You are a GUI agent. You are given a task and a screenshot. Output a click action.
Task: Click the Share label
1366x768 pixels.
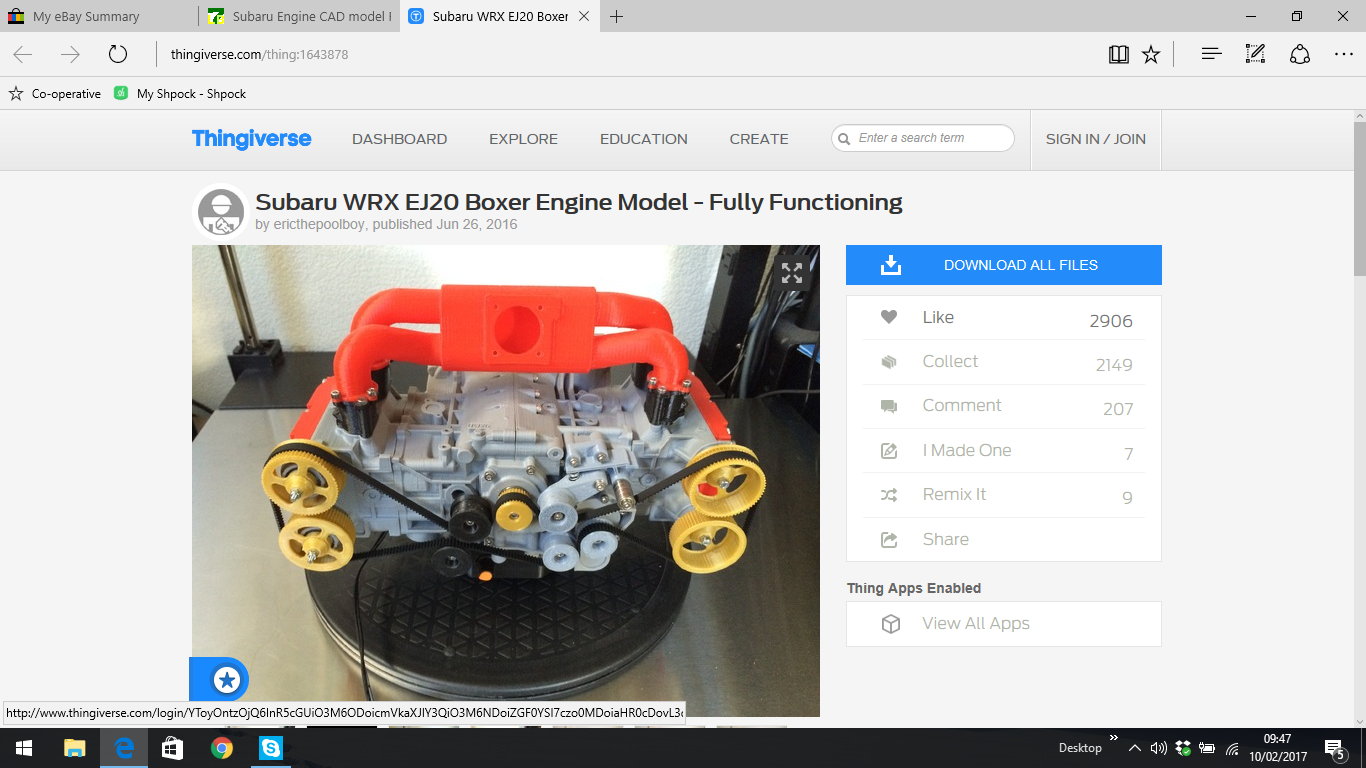click(x=945, y=539)
